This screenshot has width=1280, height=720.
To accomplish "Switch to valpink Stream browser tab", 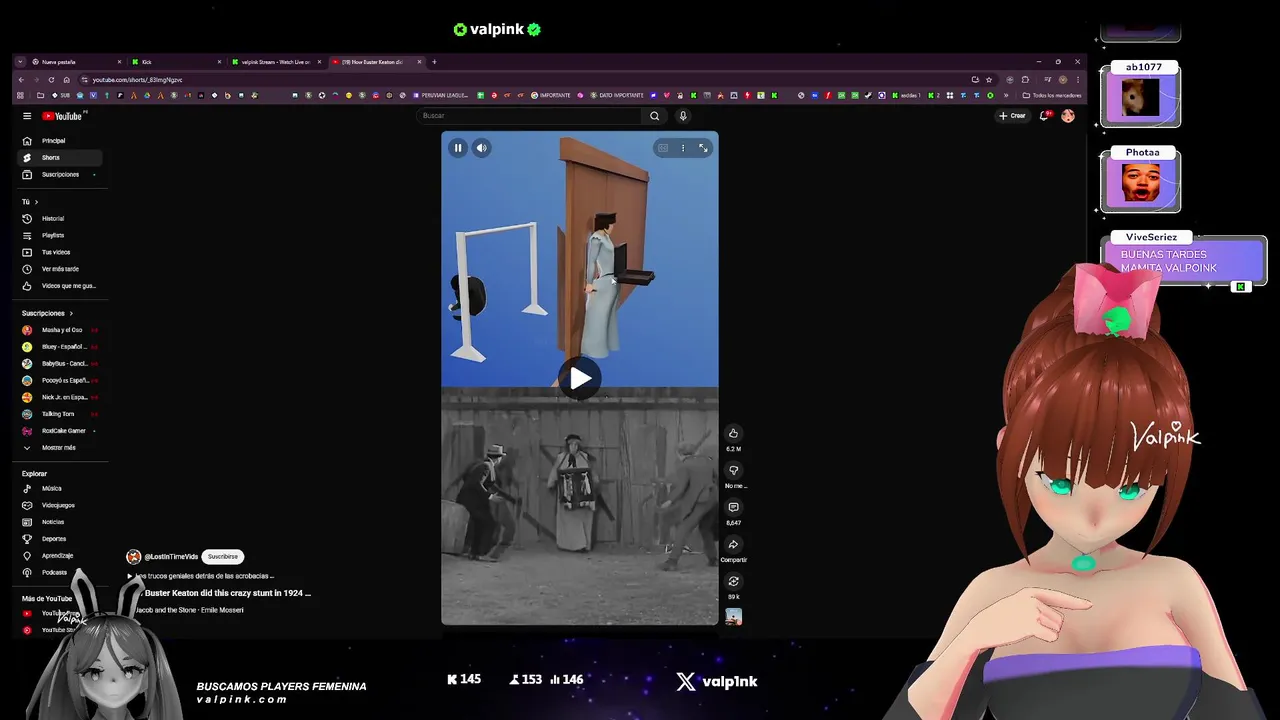I will click(x=275, y=62).
